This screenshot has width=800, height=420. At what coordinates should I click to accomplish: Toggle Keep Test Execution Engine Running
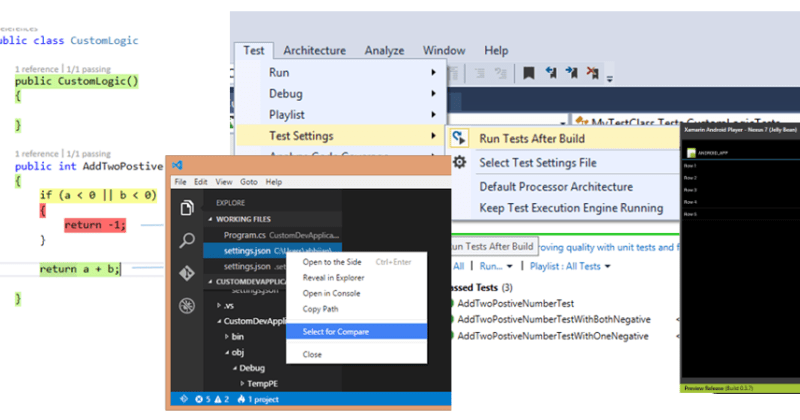[571, 208]
